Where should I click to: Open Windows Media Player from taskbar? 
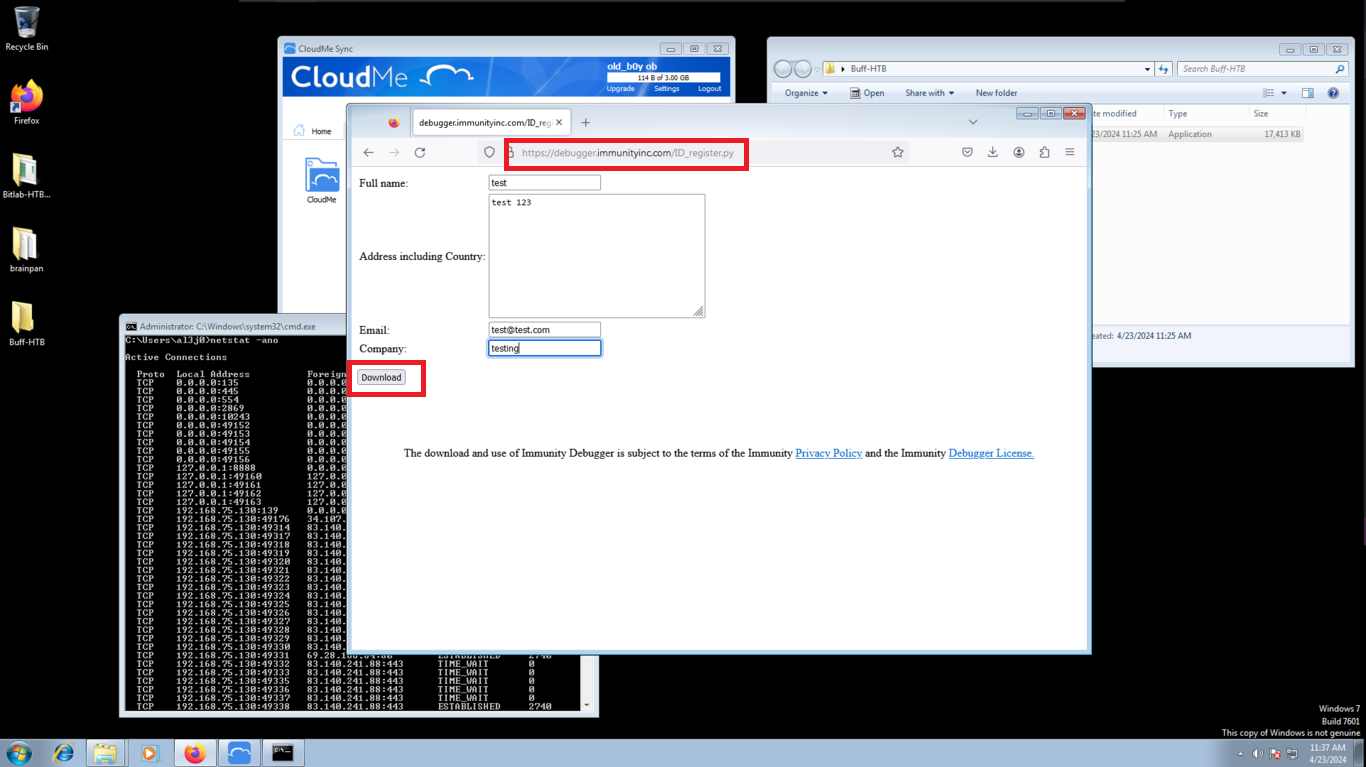pos(149,753)
